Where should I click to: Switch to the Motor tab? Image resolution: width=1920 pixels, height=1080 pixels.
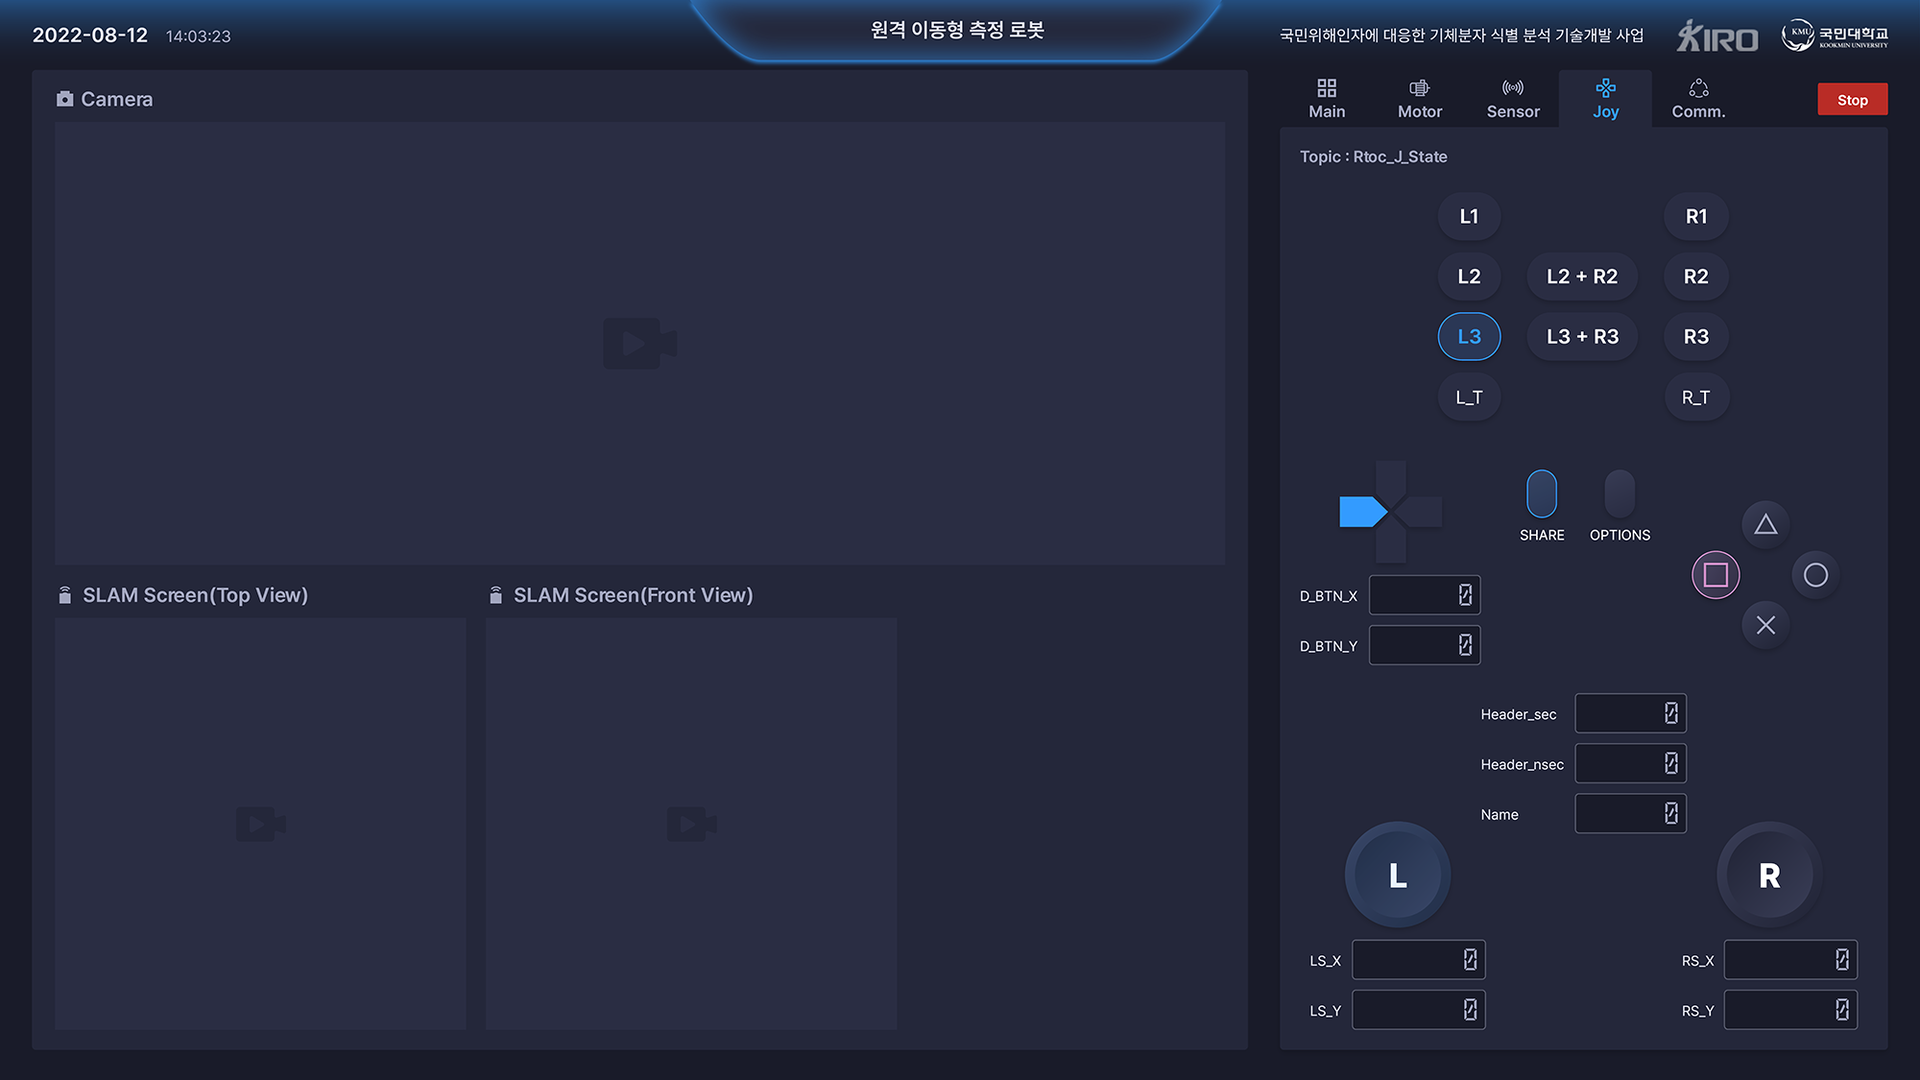[x=1419, y=99]
